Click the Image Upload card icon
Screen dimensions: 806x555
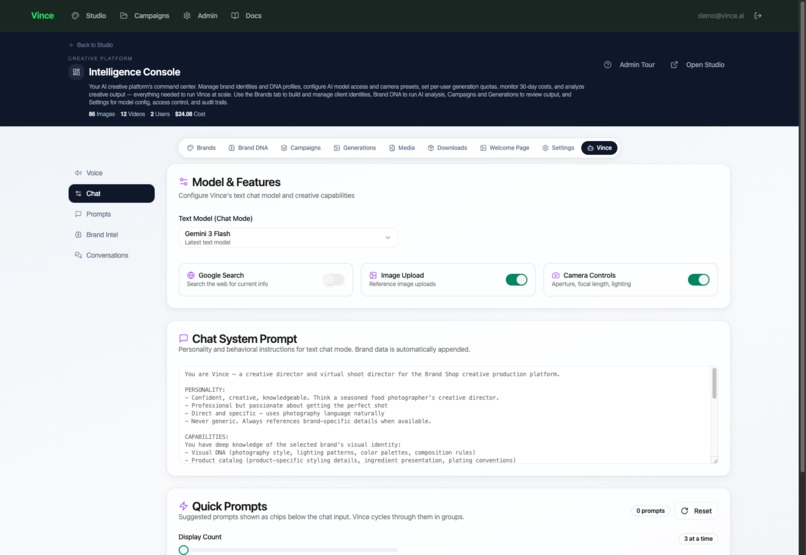tap(373, 275)
